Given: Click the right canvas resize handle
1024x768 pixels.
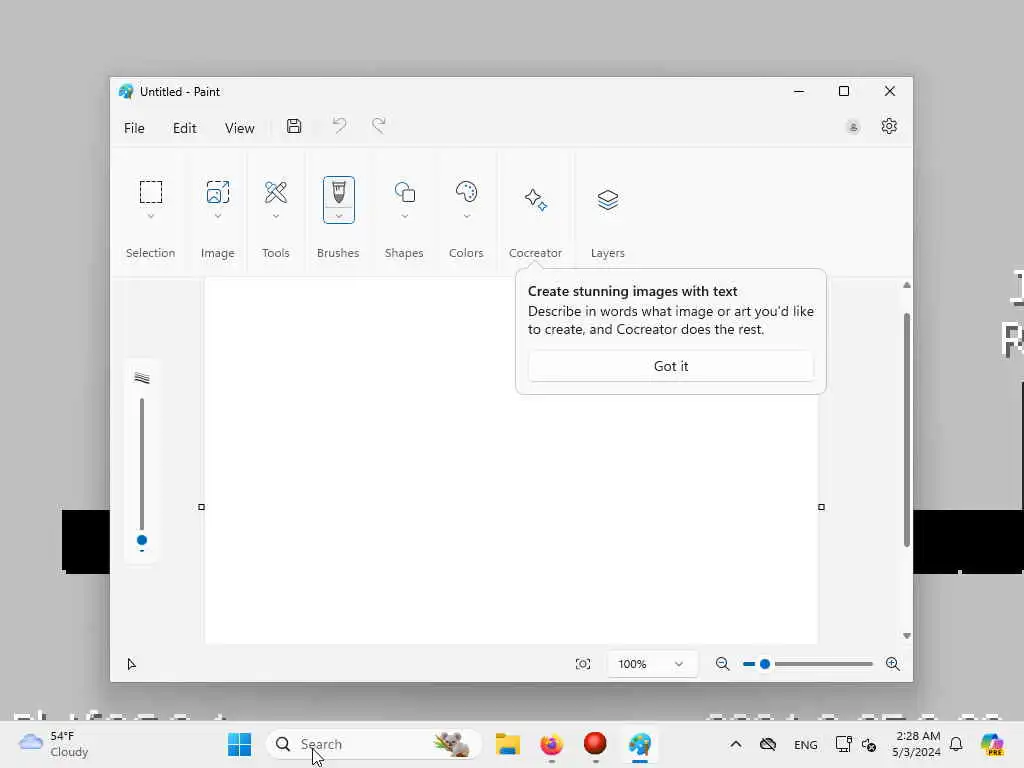Looking at the screenshot, I should pos(822,507).
